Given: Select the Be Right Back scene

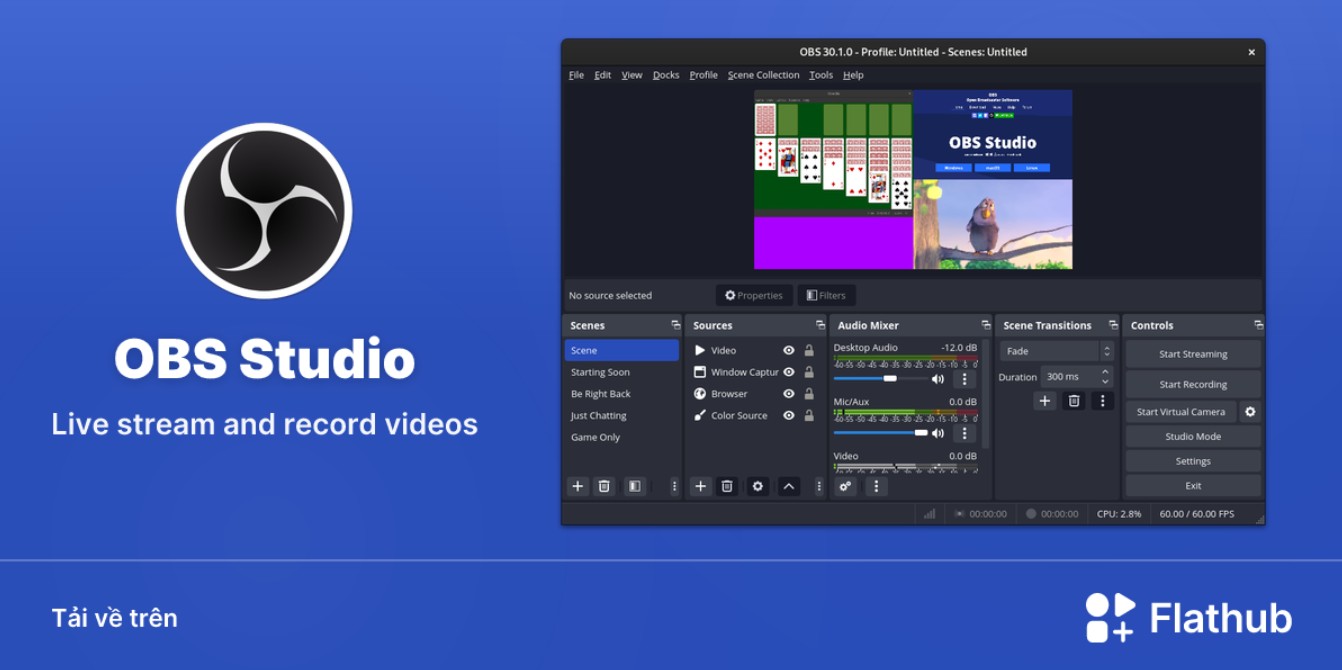Looking at the screenshot, I should [x=621, y=394].
